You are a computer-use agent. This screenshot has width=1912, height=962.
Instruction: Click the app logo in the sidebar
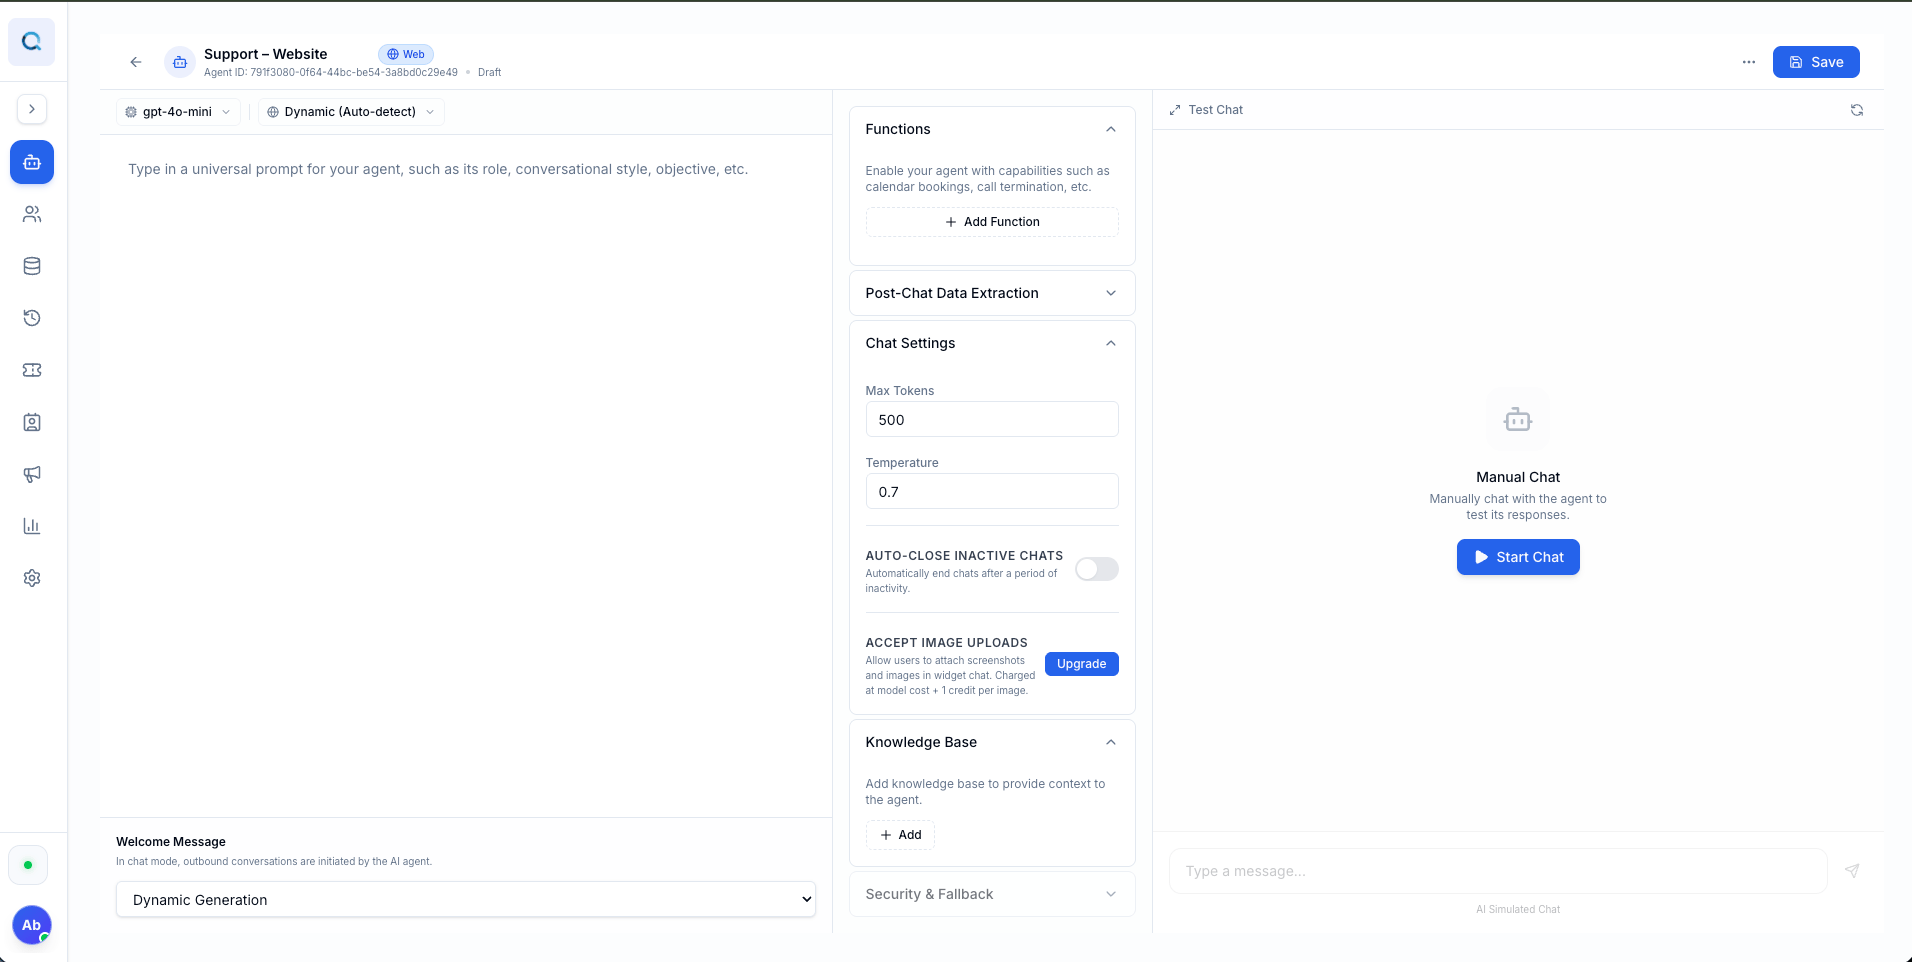[x=32, y=42]
